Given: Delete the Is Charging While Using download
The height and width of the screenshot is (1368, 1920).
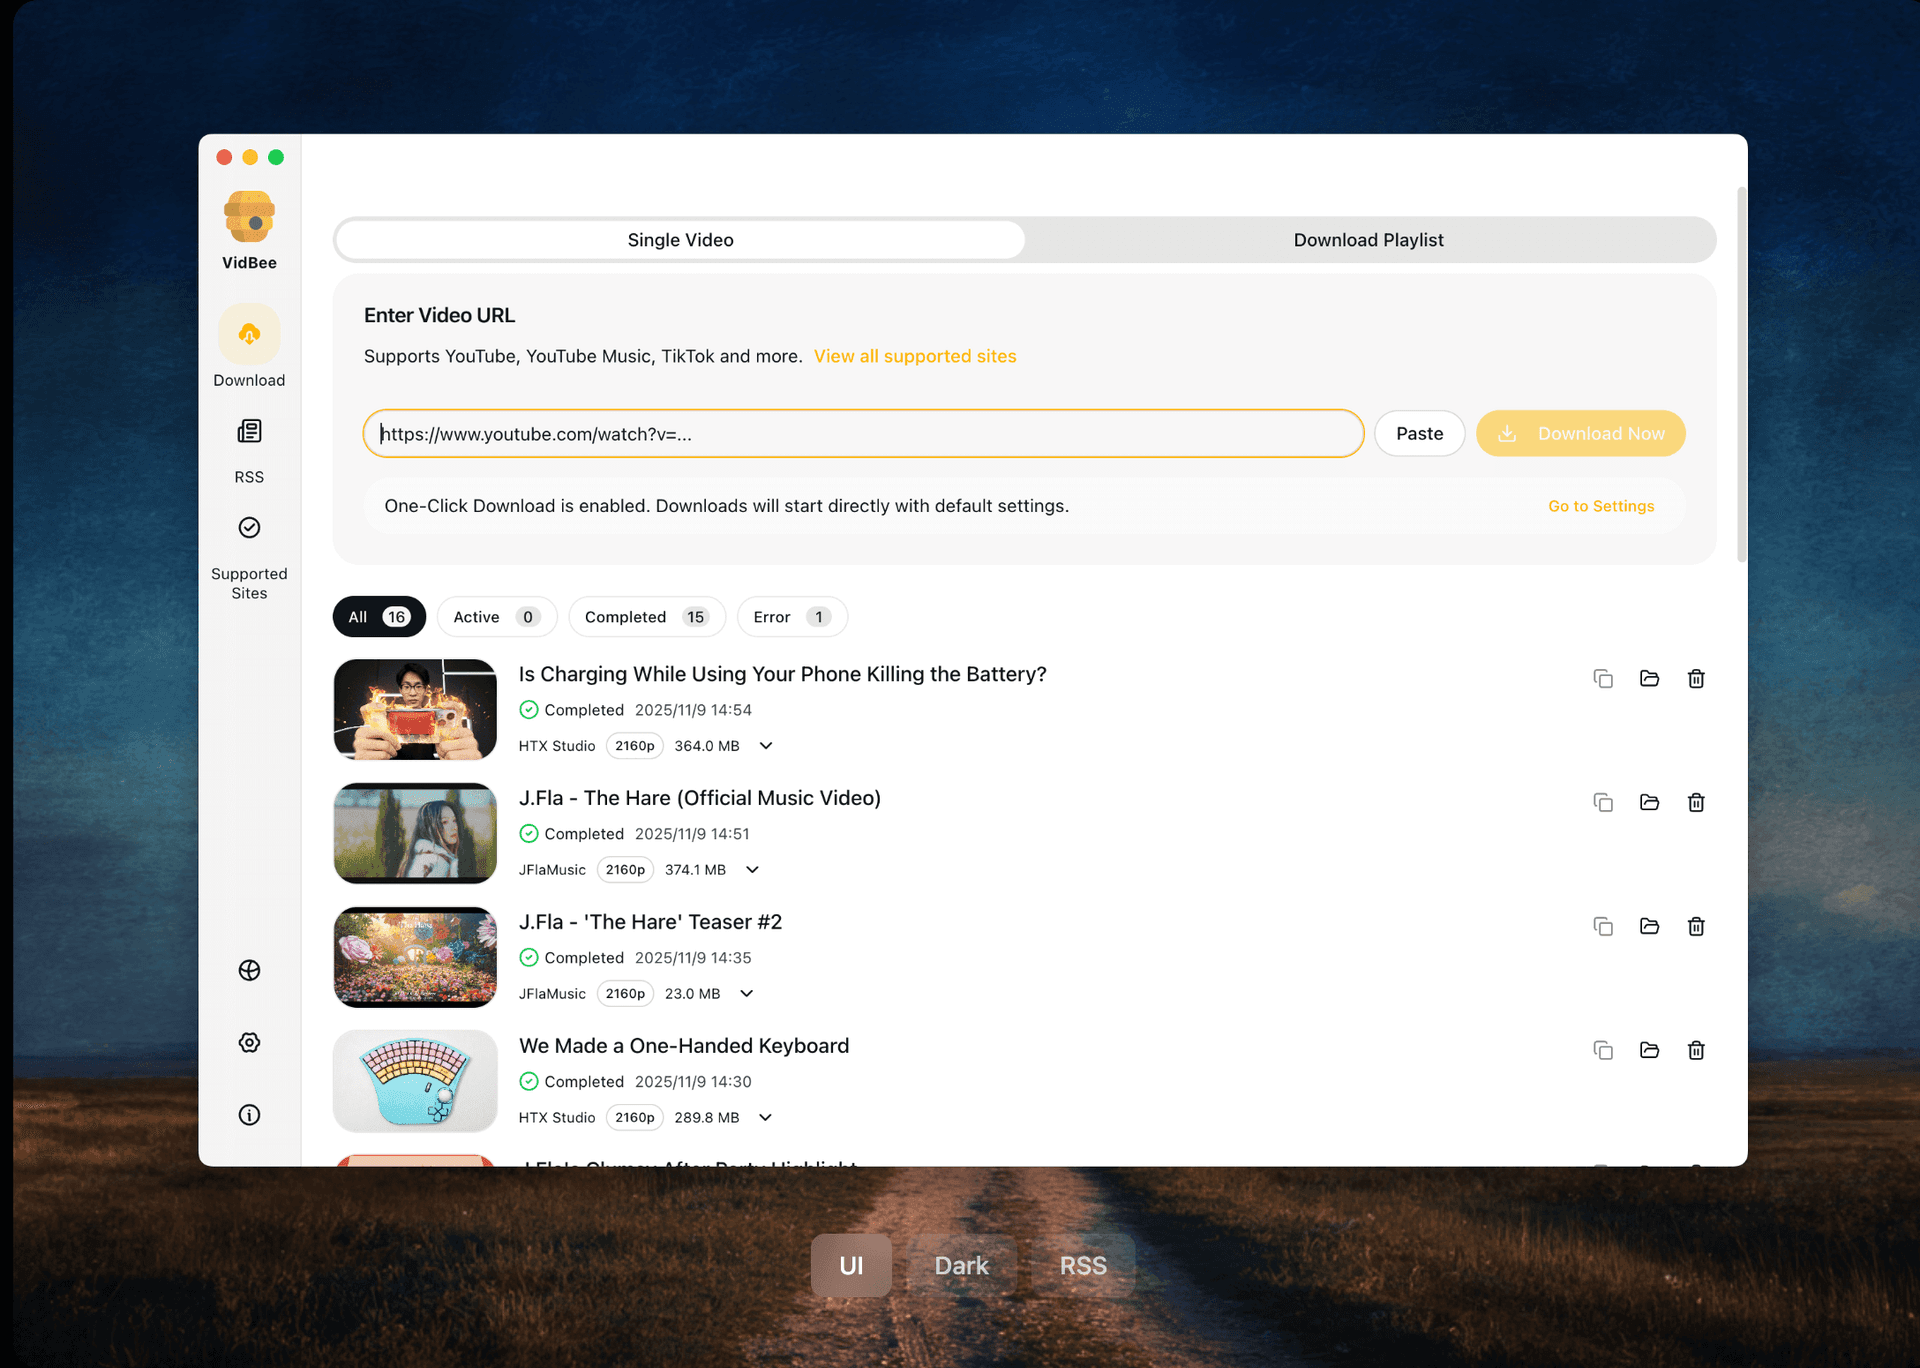Looking at the screenshot, I should (x=1696, y=678).
